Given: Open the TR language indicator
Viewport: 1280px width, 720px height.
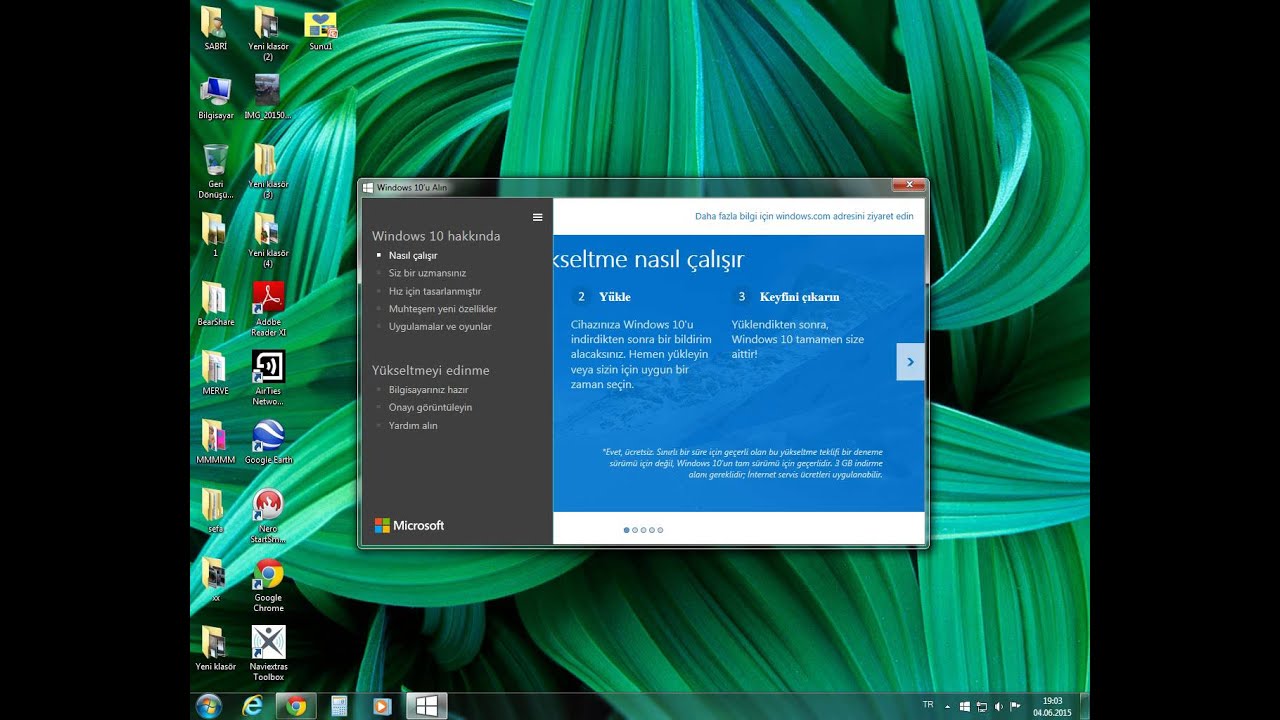Looking at the screenshot, I should tap(928, 705).
